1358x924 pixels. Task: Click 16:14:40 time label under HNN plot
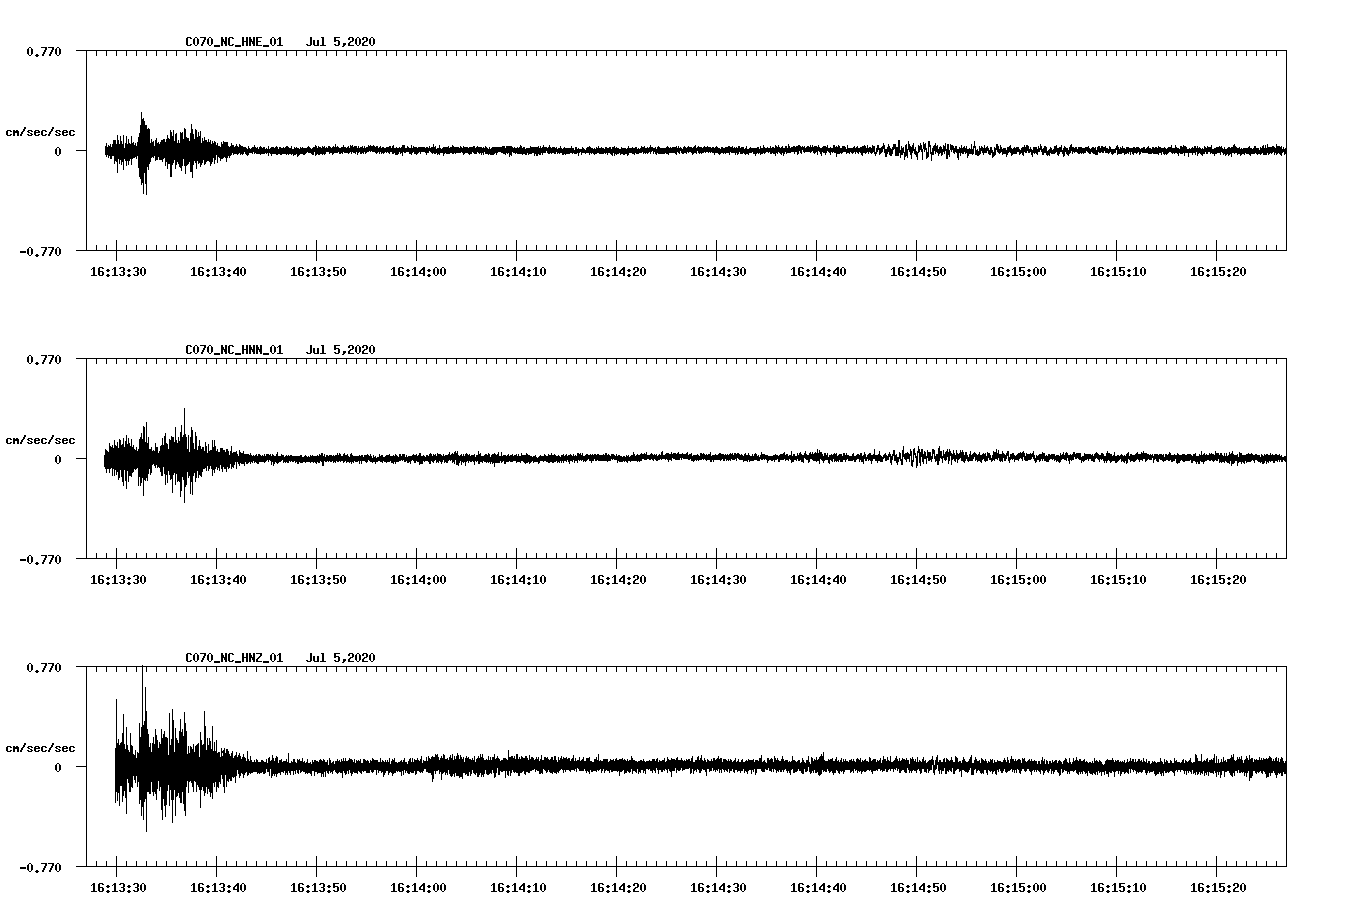818,579
